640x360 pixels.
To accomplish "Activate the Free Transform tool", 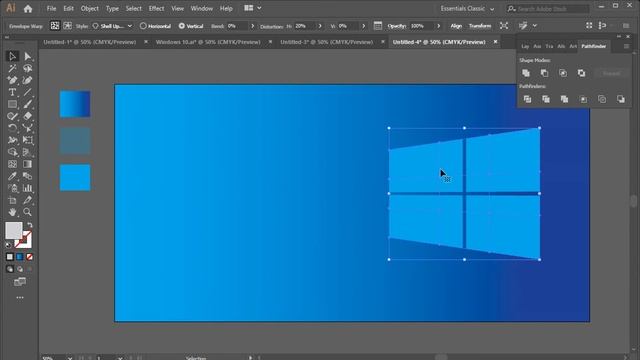I will [x=27, y=140].
